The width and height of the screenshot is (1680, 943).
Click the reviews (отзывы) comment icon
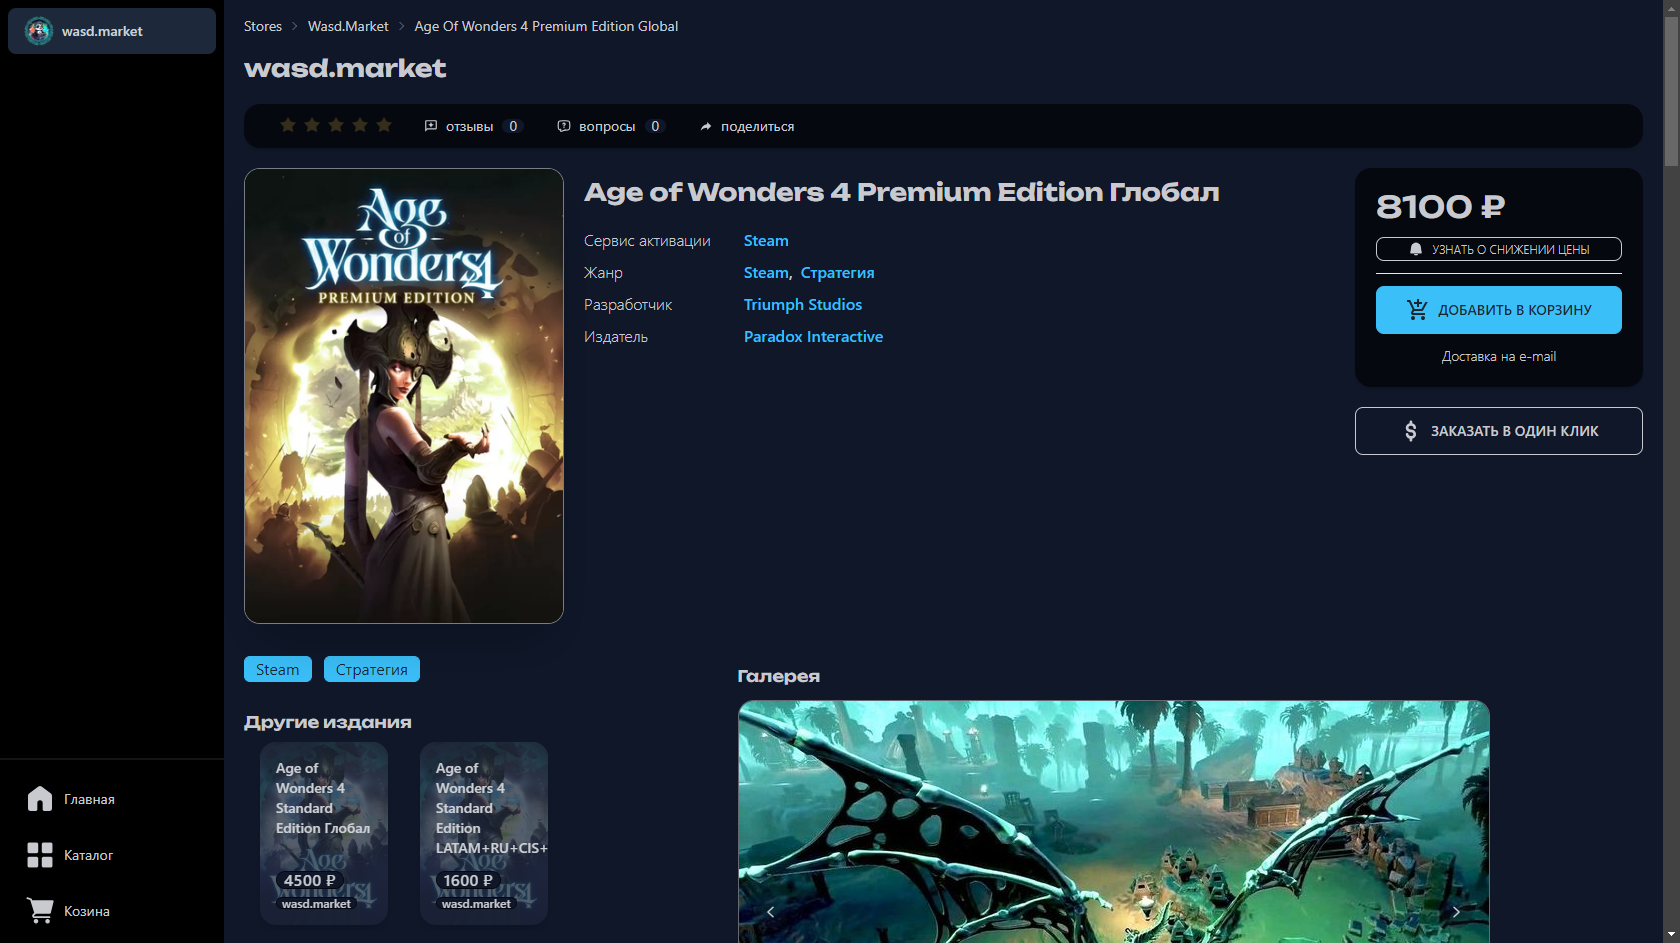click(431, 126)
